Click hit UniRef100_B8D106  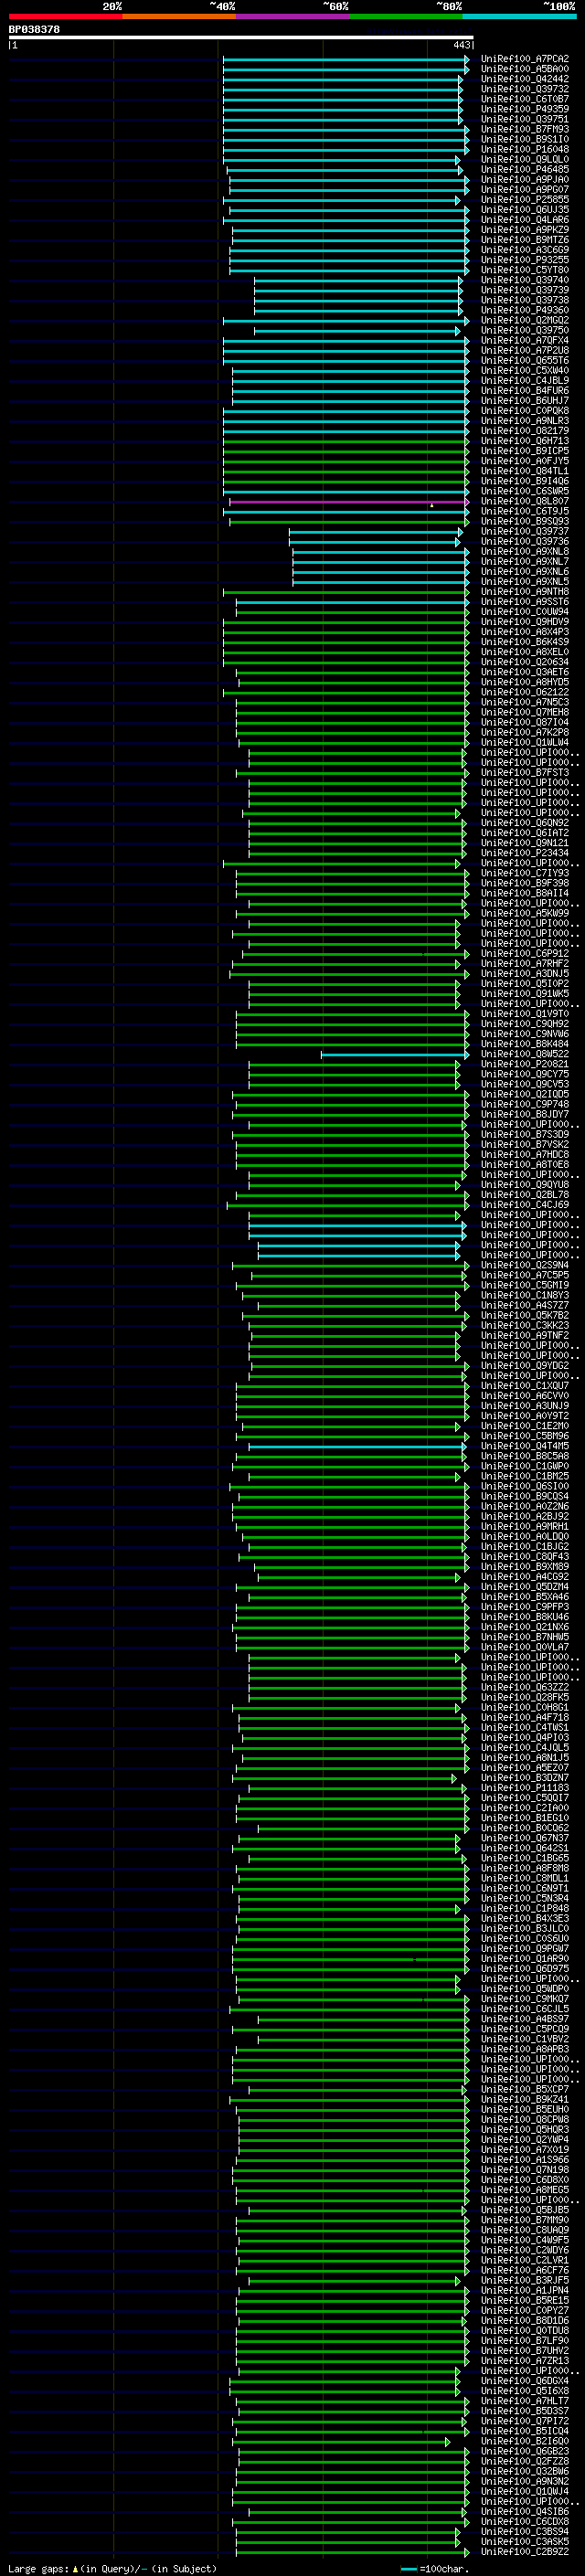point(525,2321)
